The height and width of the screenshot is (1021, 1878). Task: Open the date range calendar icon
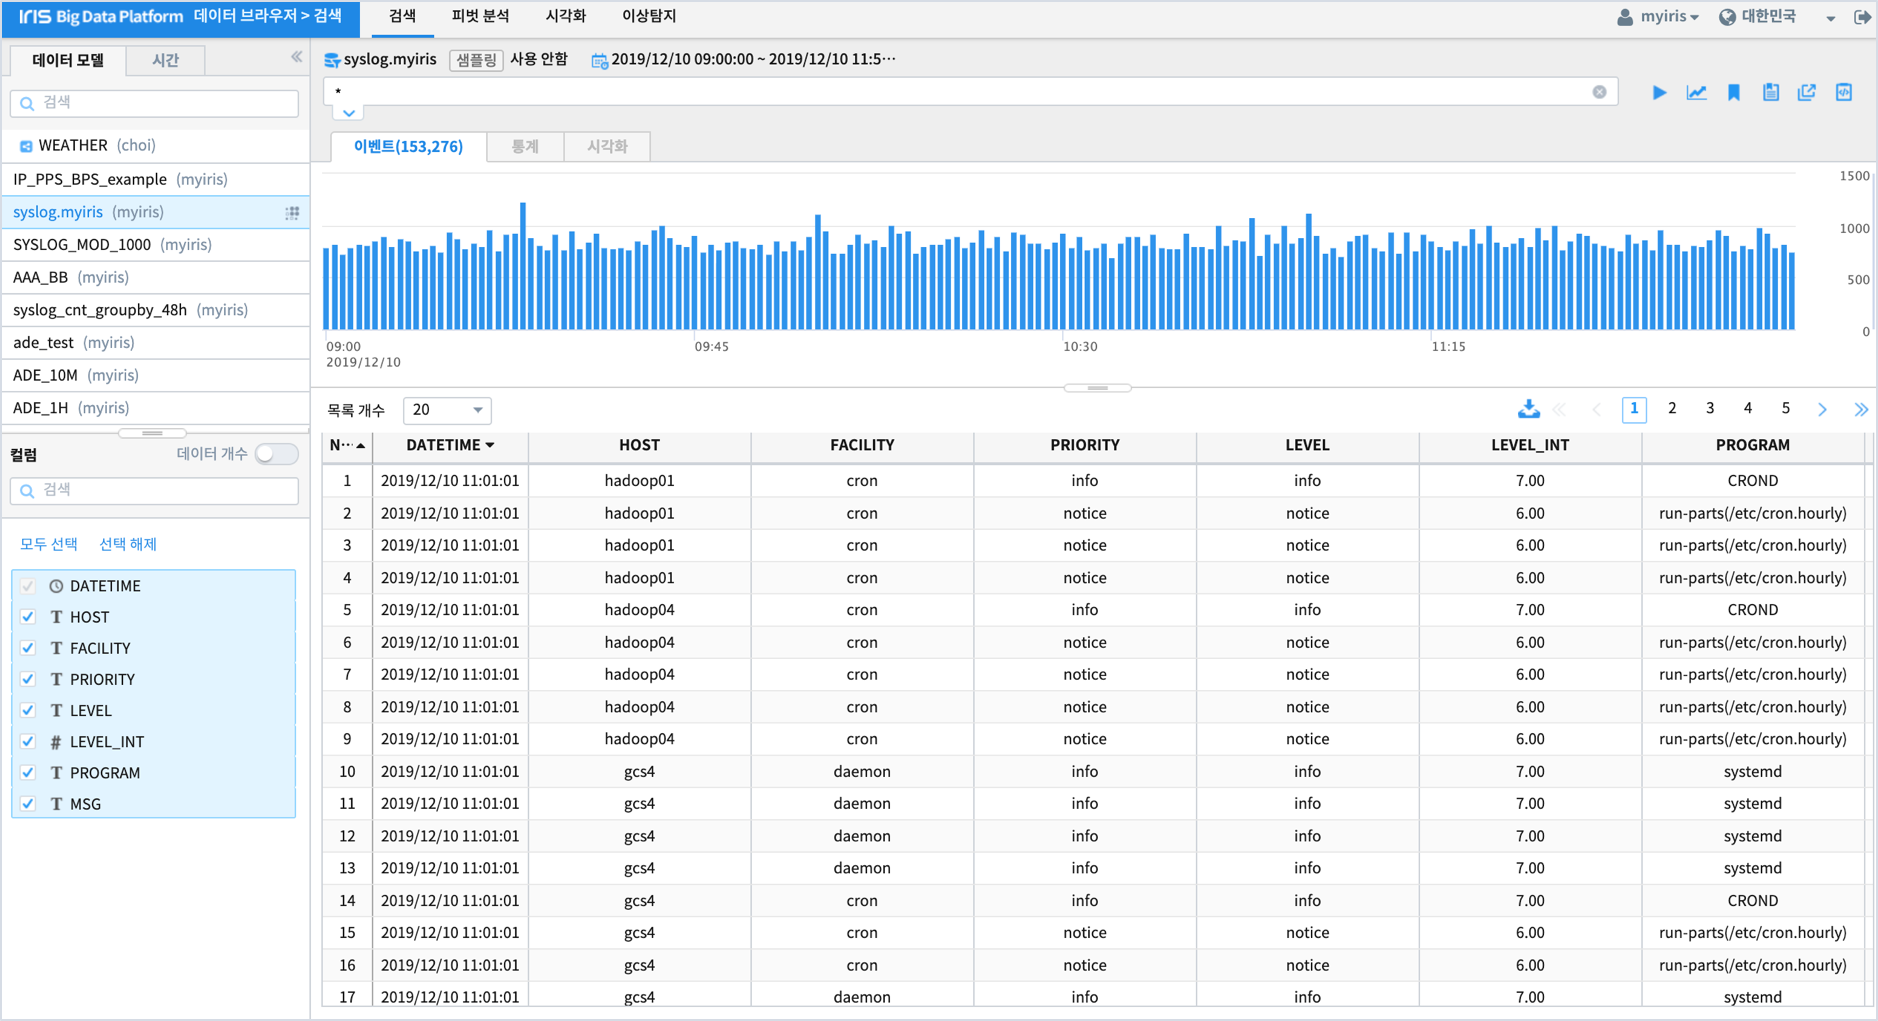tap(599, 60)
